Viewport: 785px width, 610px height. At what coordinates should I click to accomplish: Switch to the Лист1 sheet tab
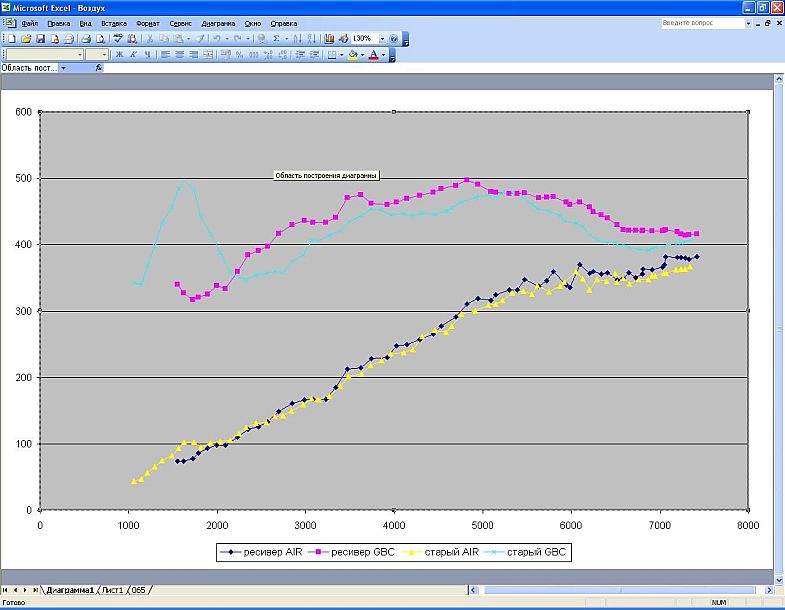pyautogui.click(x=111, y=590)
